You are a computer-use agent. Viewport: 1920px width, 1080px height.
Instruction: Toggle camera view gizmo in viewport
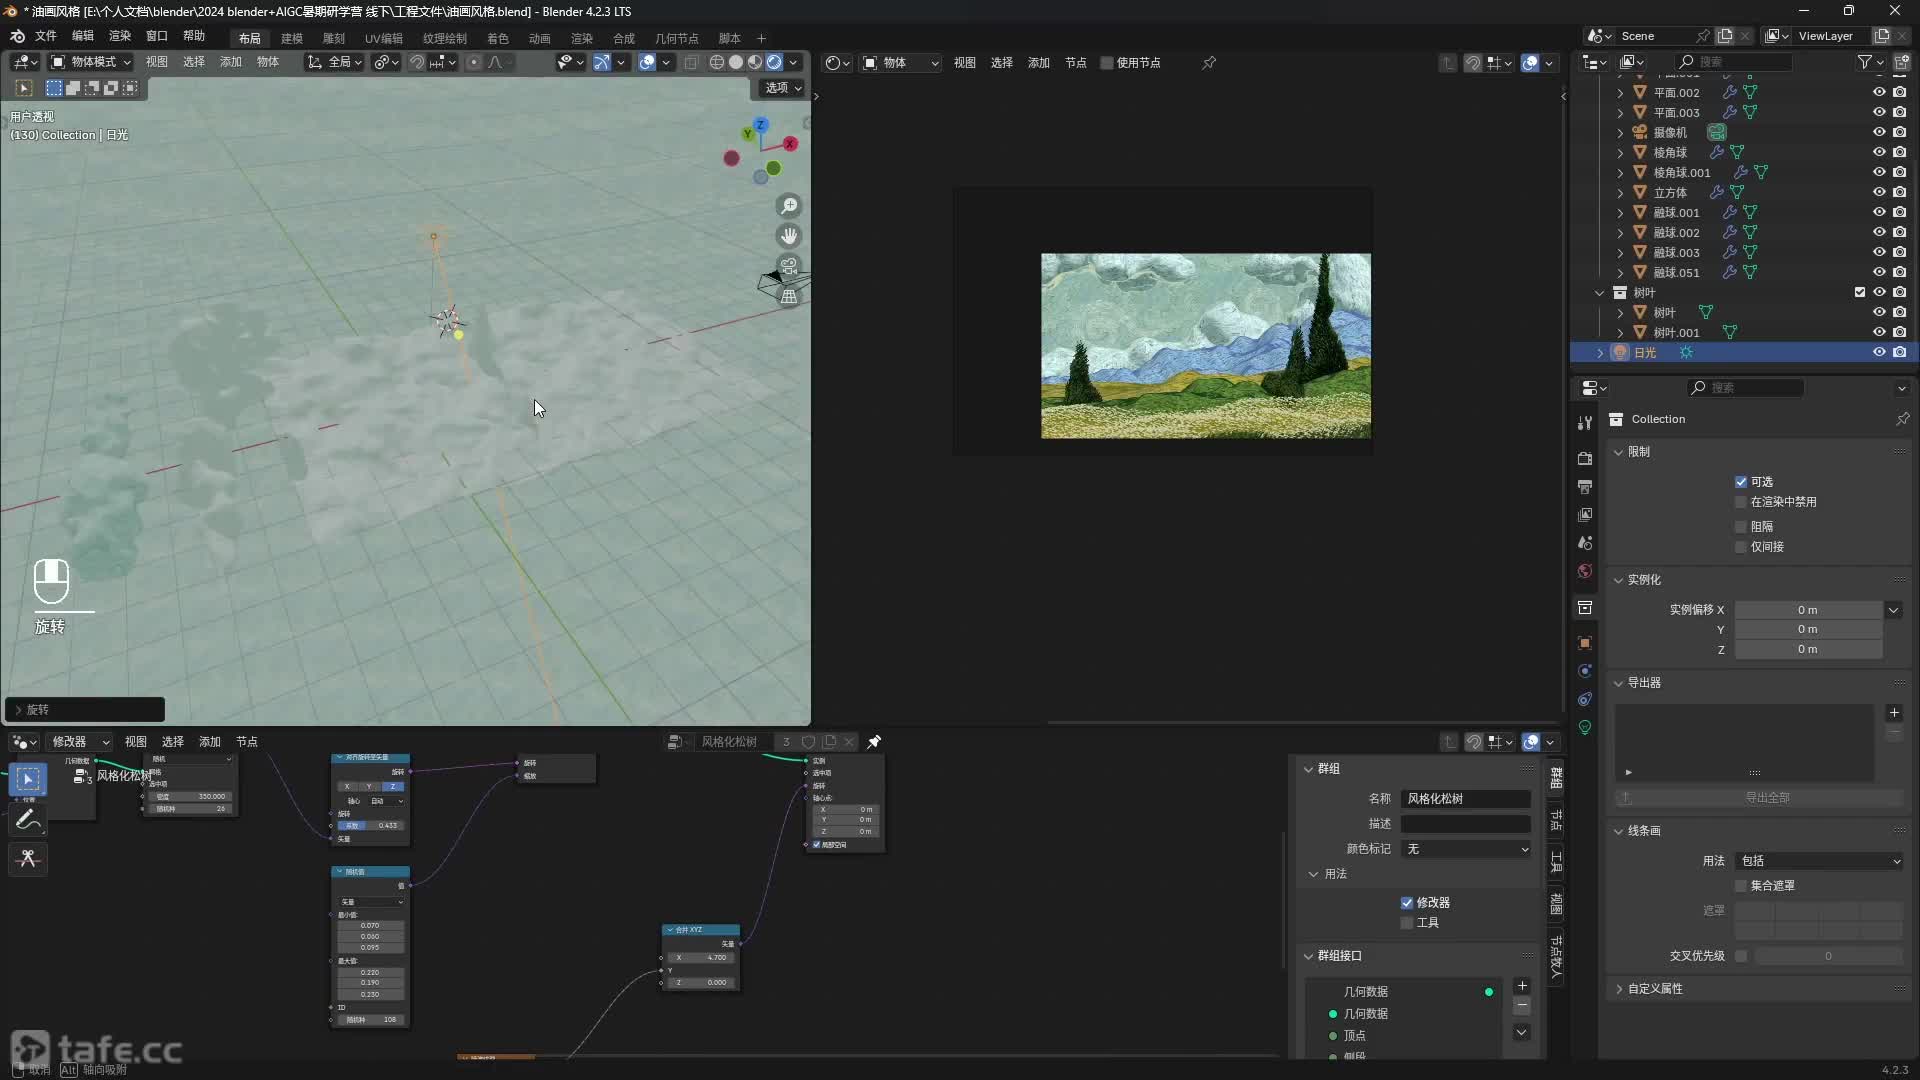pos(789,266)
